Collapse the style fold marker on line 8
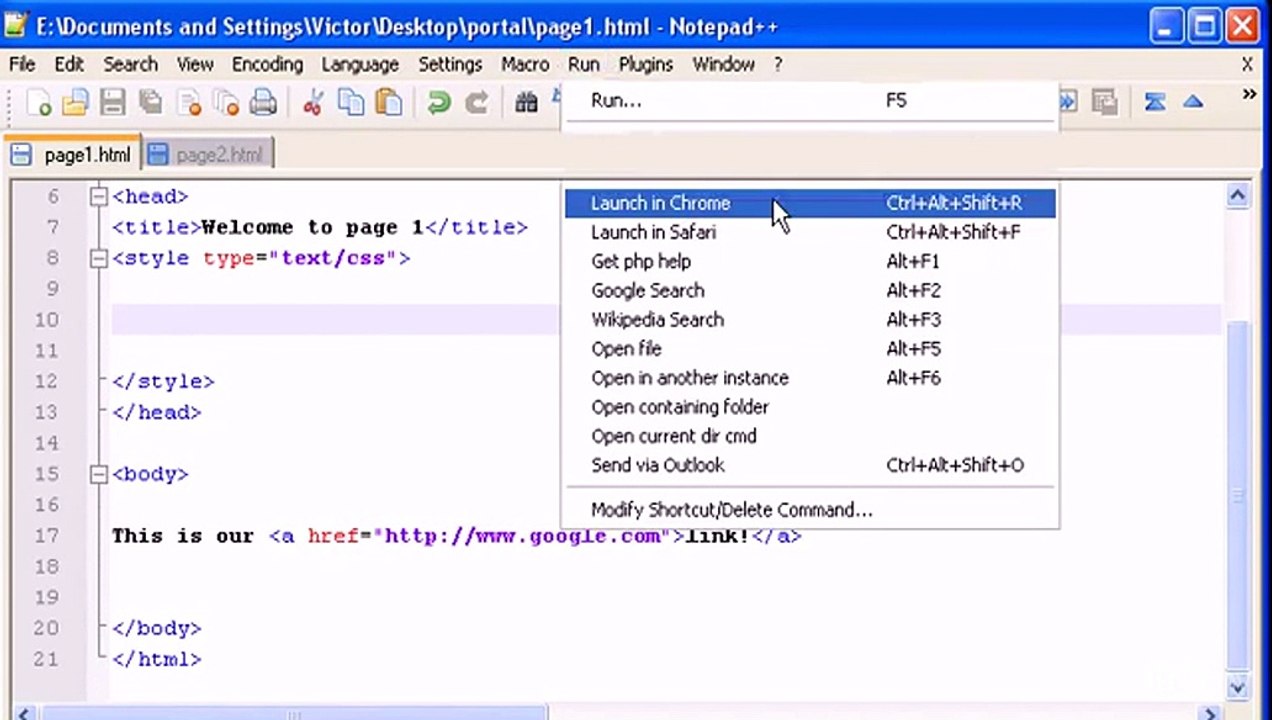 pyautogui.click(x=98, y=258)
